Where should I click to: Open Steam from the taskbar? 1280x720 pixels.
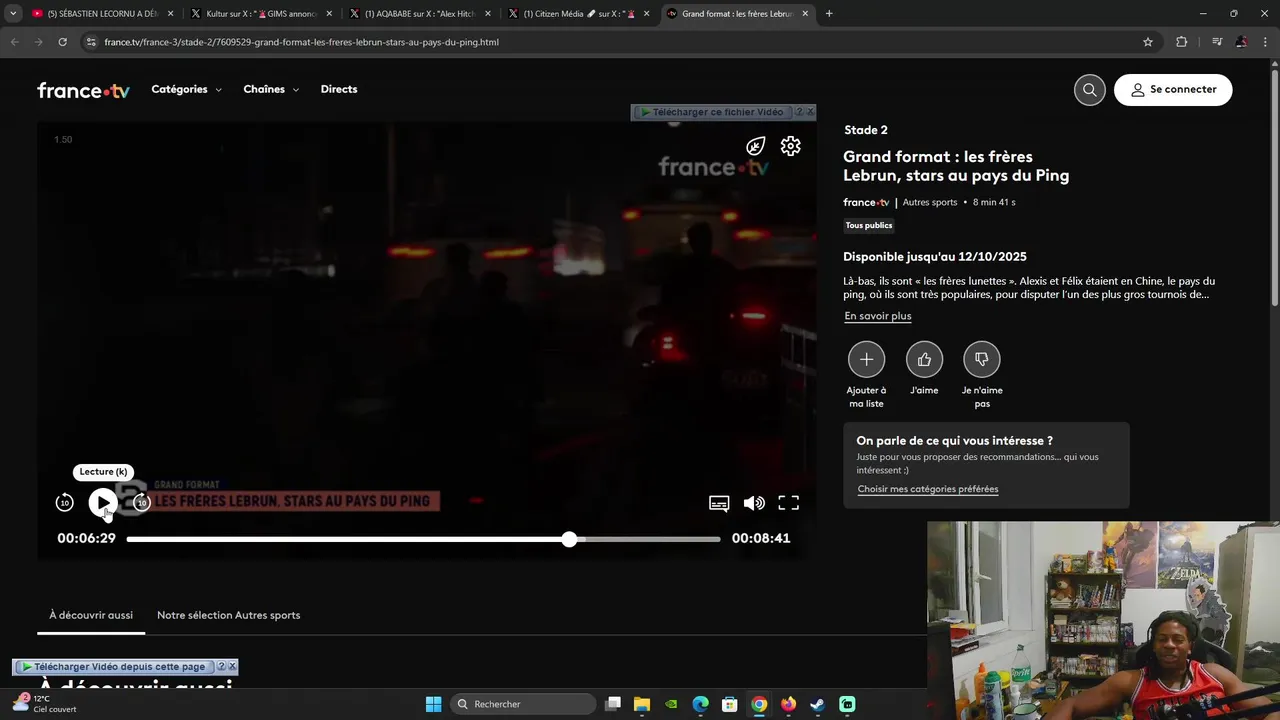click(817, 704)
